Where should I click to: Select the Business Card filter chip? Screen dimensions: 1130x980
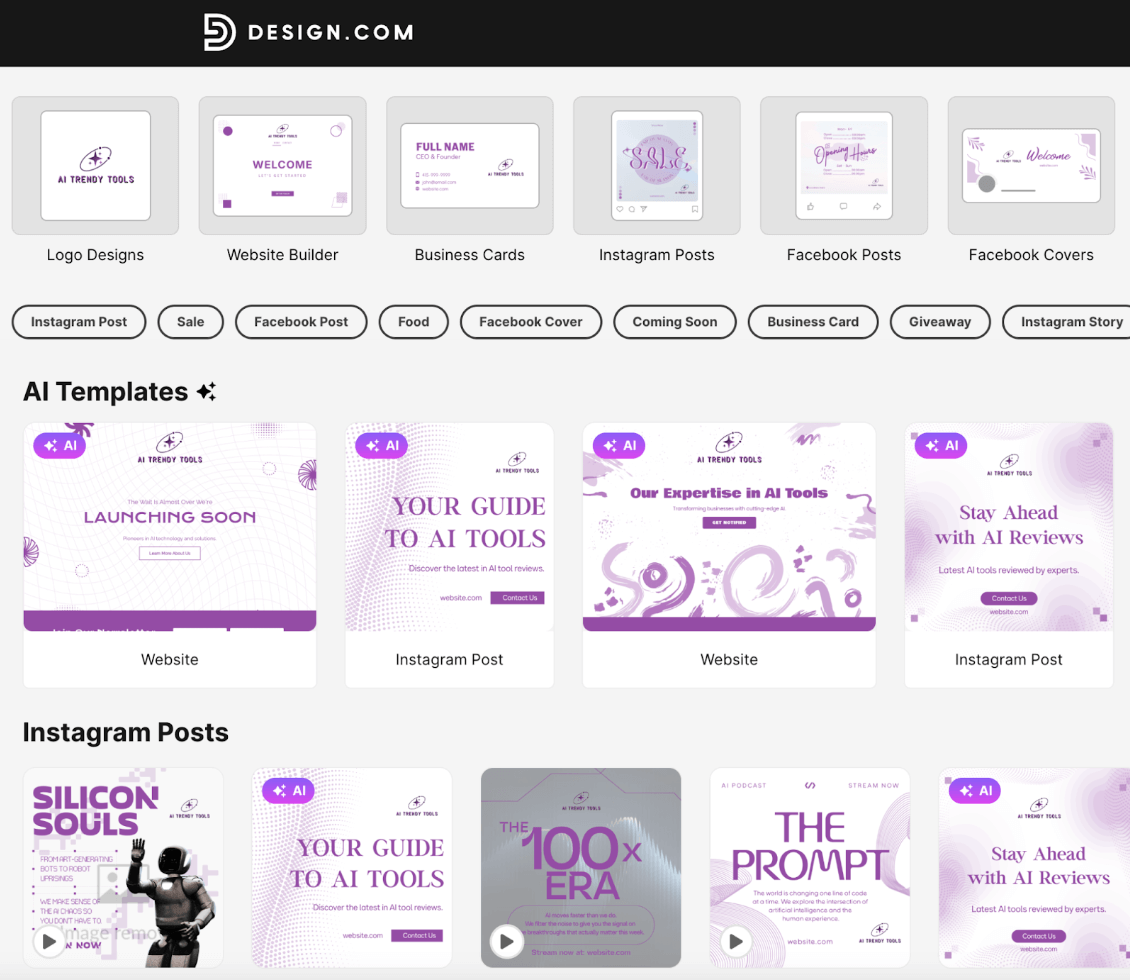pos(813,322)
